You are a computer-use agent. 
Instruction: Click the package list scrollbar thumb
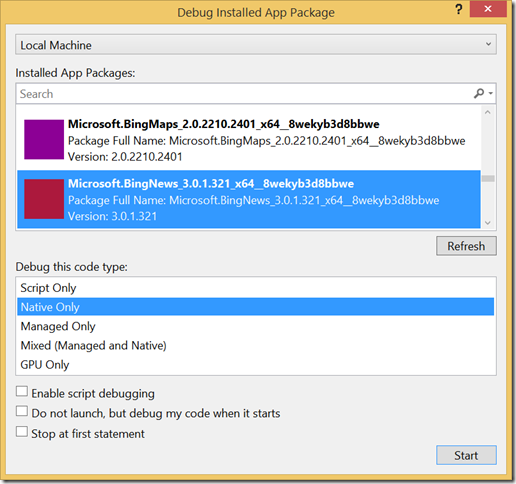click(x=488, y=179)
